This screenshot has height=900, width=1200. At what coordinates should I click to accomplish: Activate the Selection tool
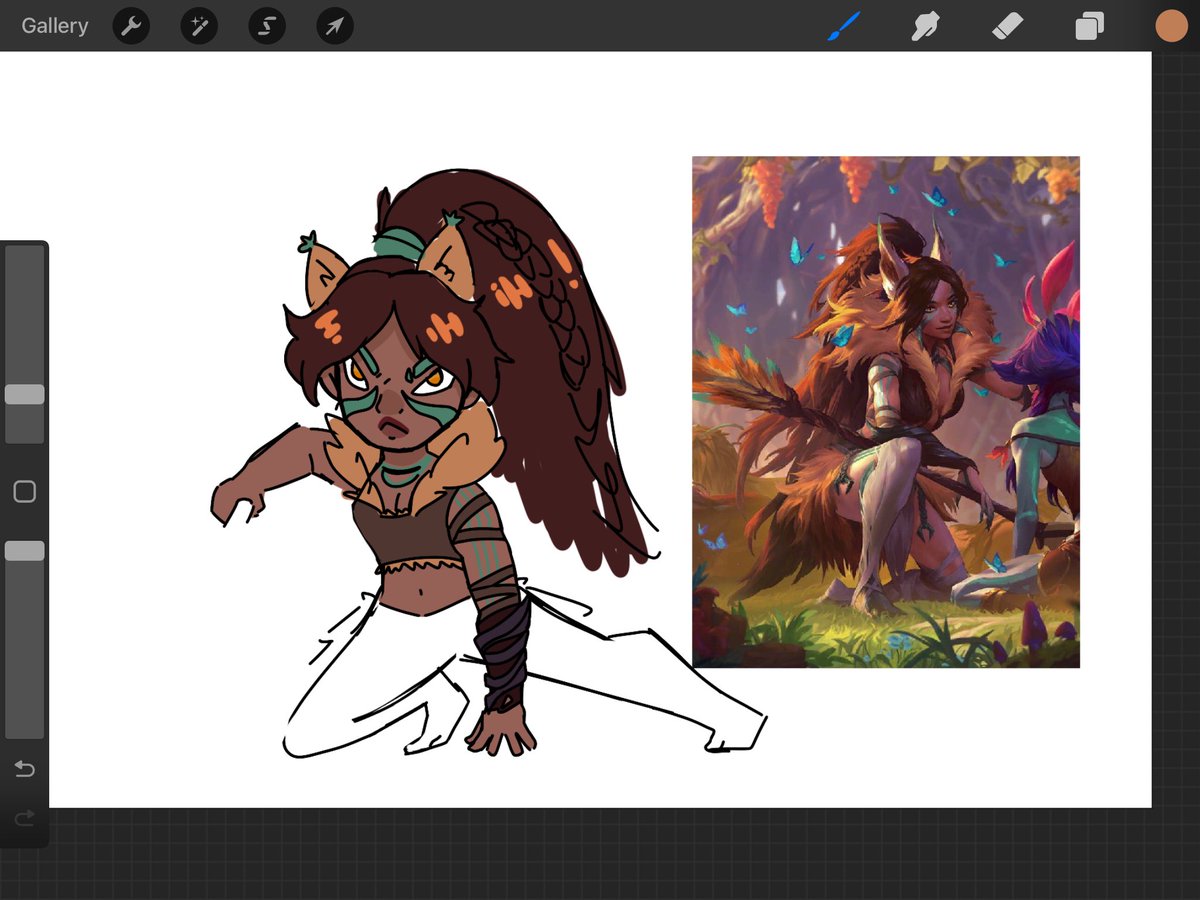[266, 26]
